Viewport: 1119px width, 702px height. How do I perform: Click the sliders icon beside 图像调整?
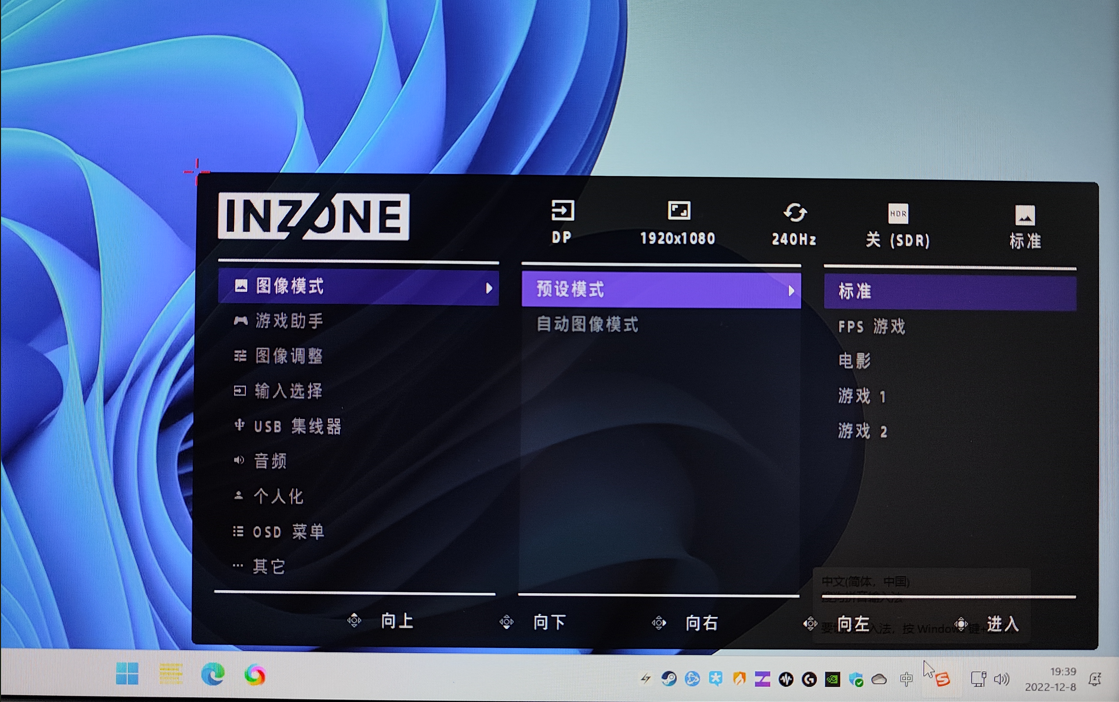(240, 356)
